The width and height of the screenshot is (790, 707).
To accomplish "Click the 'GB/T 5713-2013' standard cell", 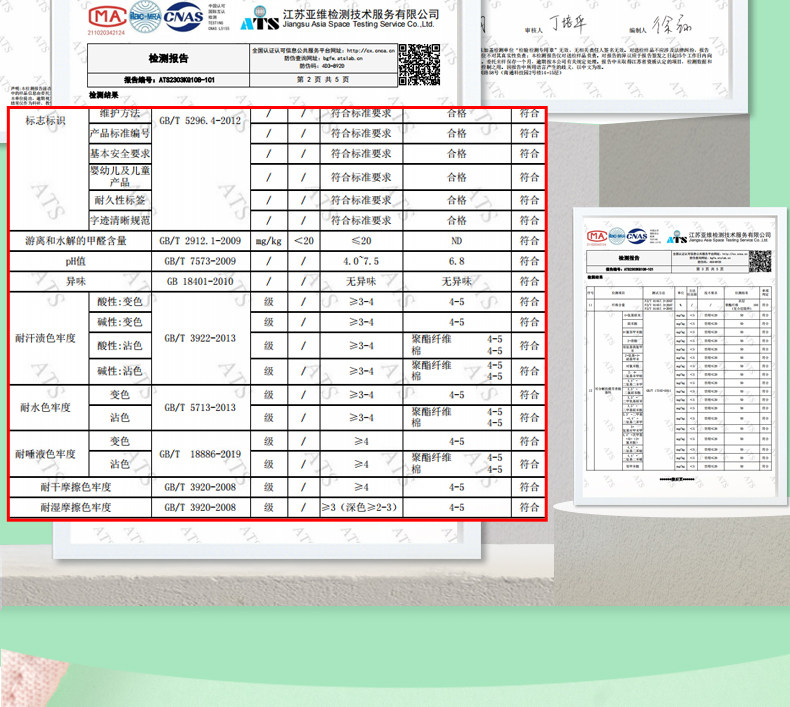I will (200, 407).
